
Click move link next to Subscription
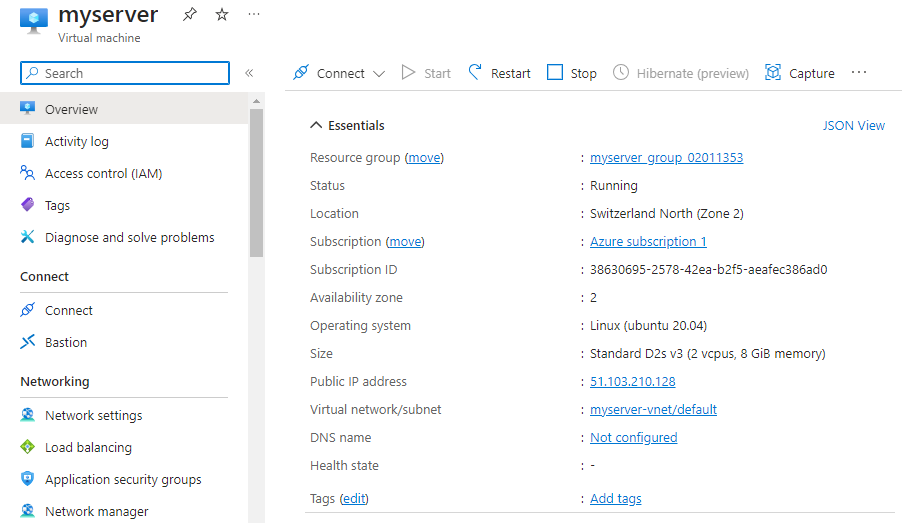pyautogui.click(x=405, y=242)
